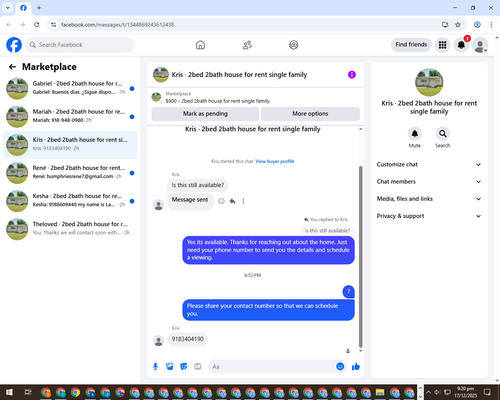Open Gabriel's conversation

point(70,88)
